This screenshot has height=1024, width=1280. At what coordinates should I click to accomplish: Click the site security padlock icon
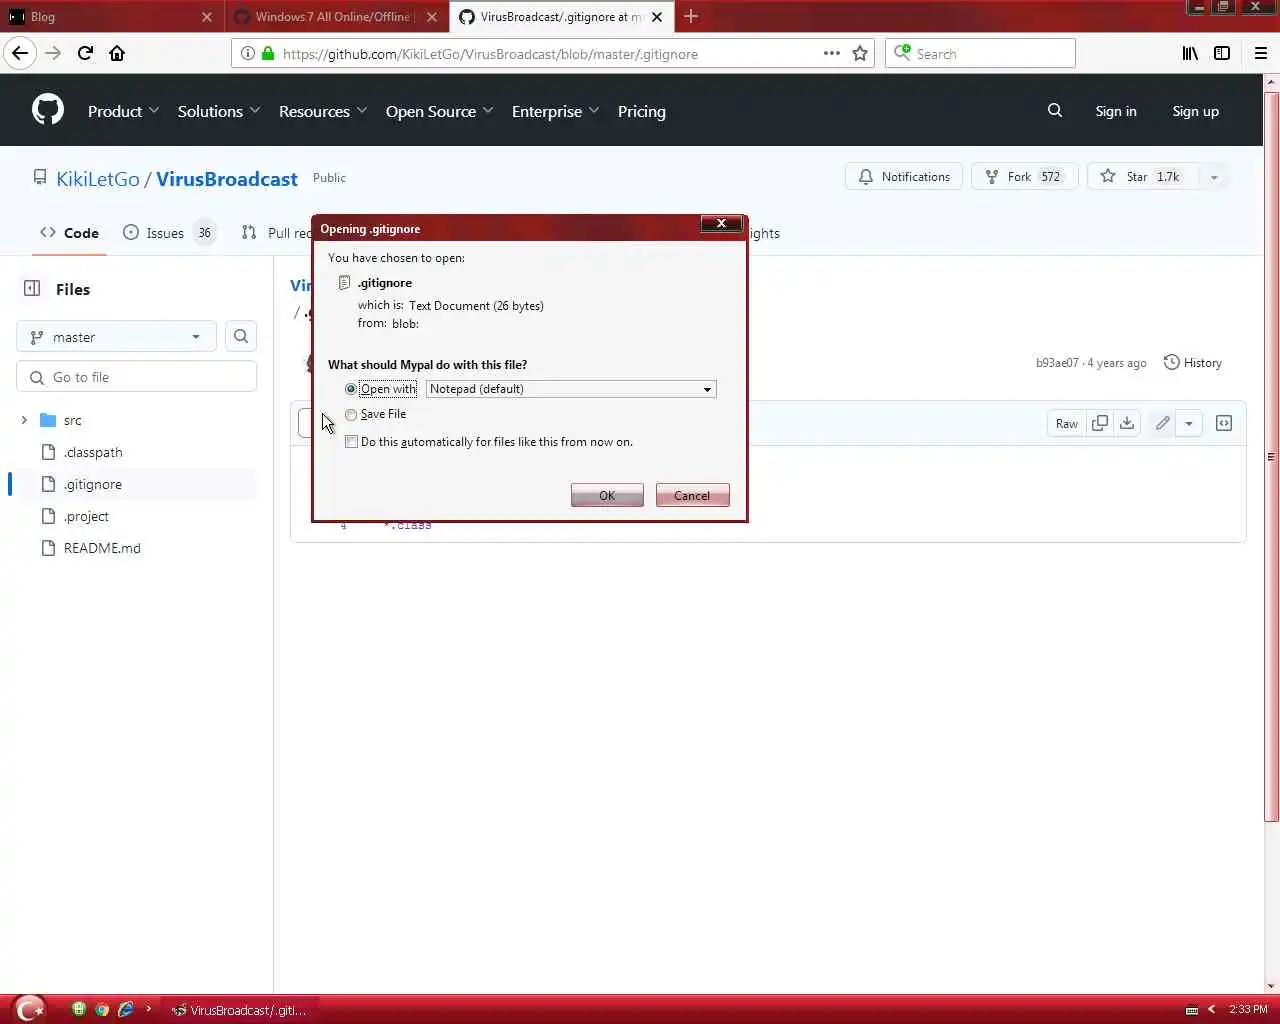[268, 53]
